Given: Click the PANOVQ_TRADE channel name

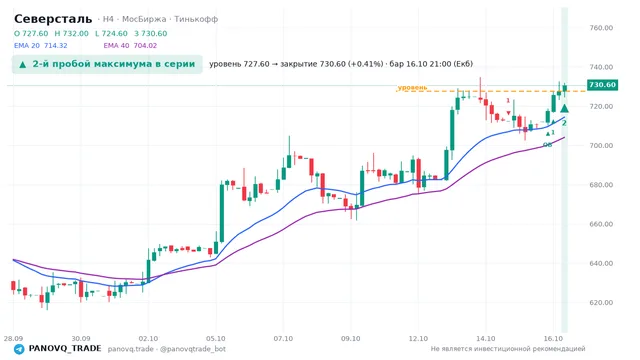Looking at the screenshot, I should coord(65,349).
